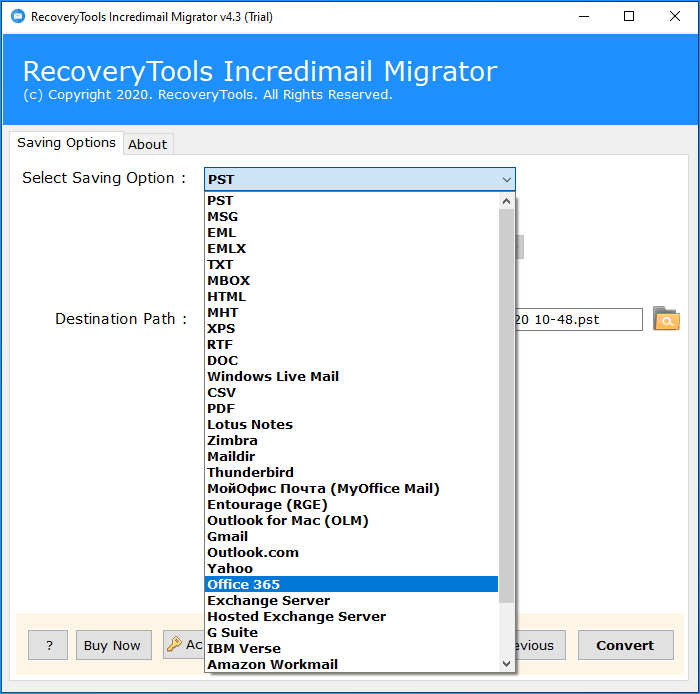Select Outlook.com from the list
The image size is (700, 694).
point(351,553)
